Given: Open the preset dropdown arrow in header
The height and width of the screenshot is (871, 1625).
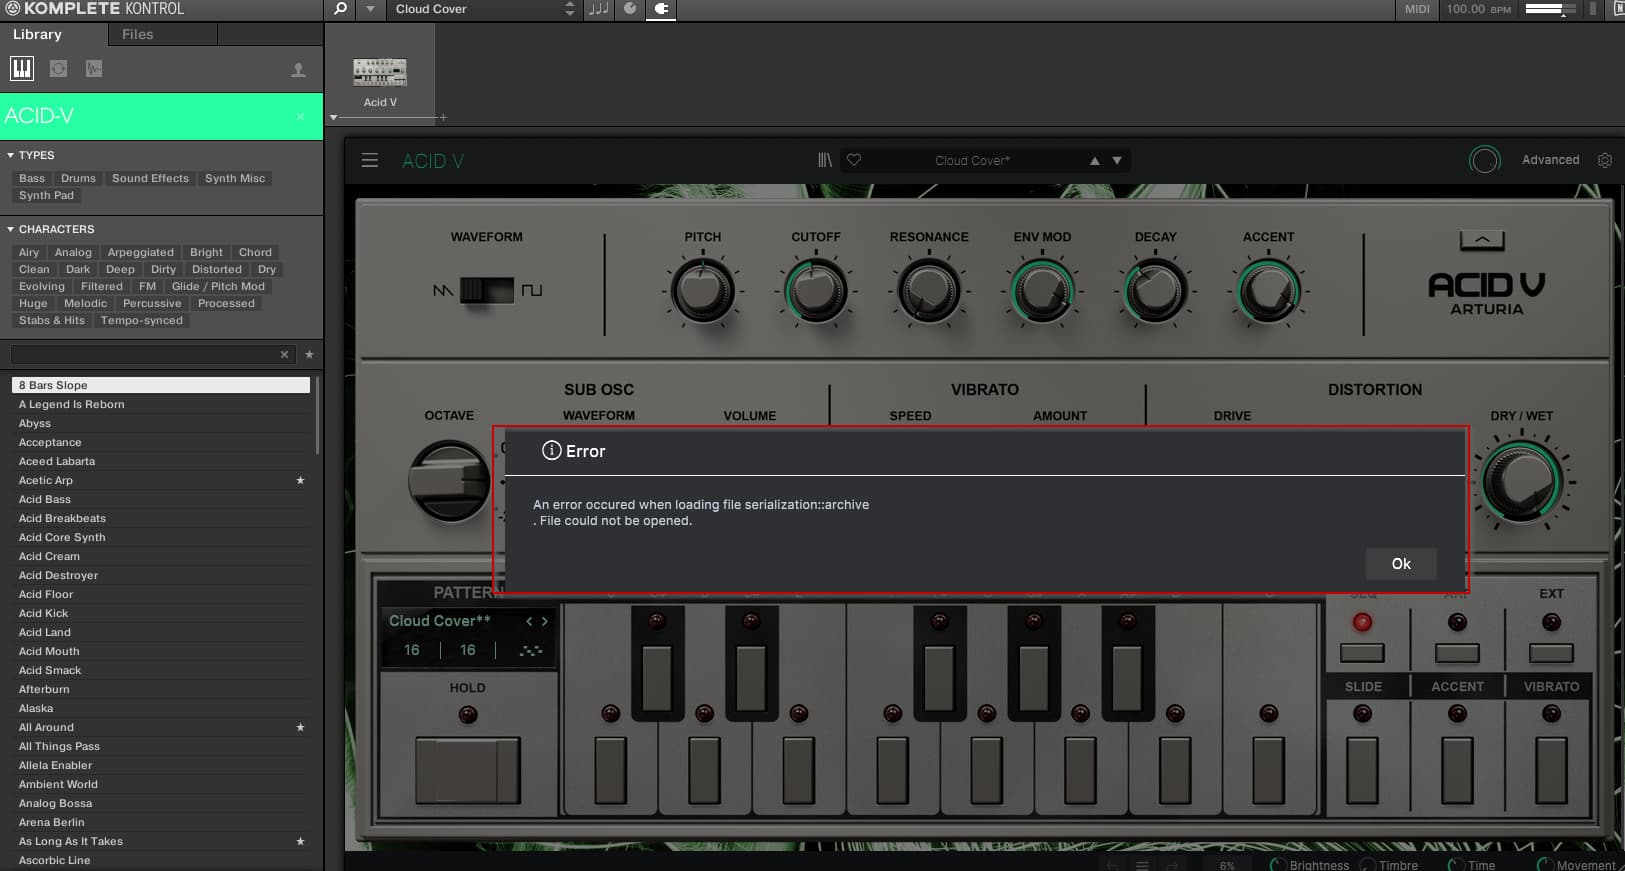Looking at the screenshot, I should (x=370, y=9).
